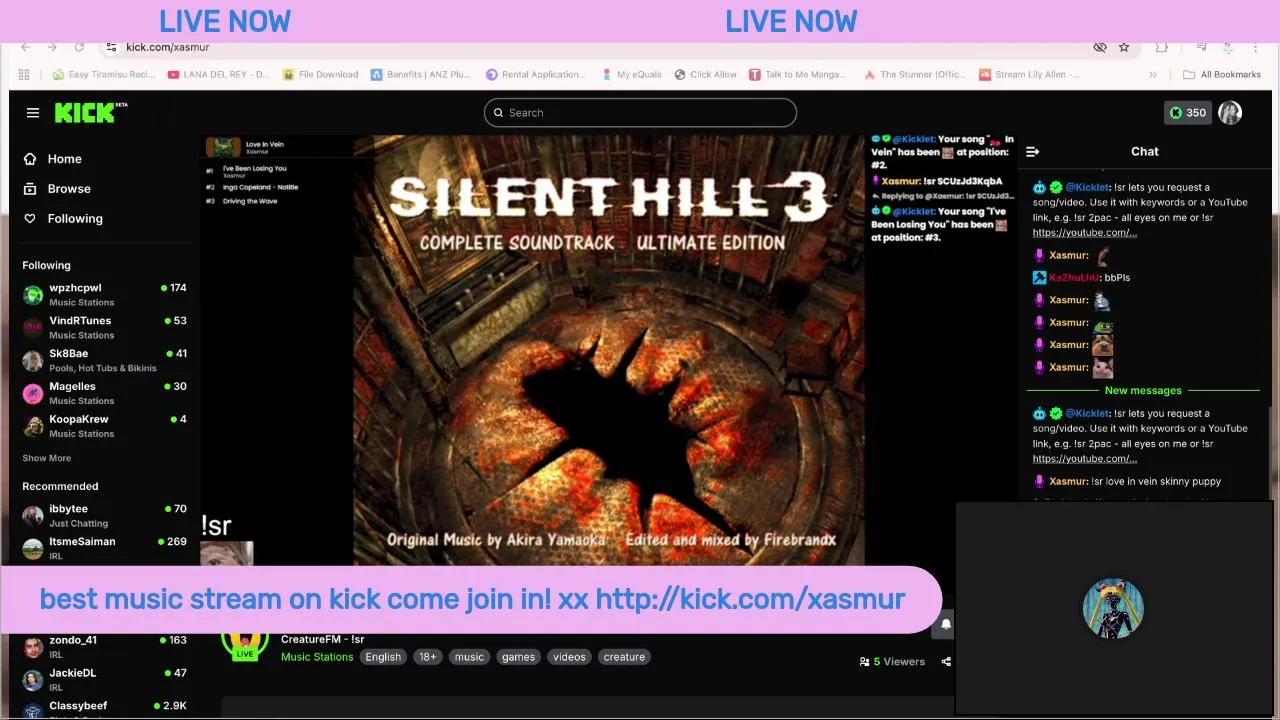Image resolution: width=1280 pixels, height=720 pixels.
Task: Open Magelles channel
Action: point(104,393)
